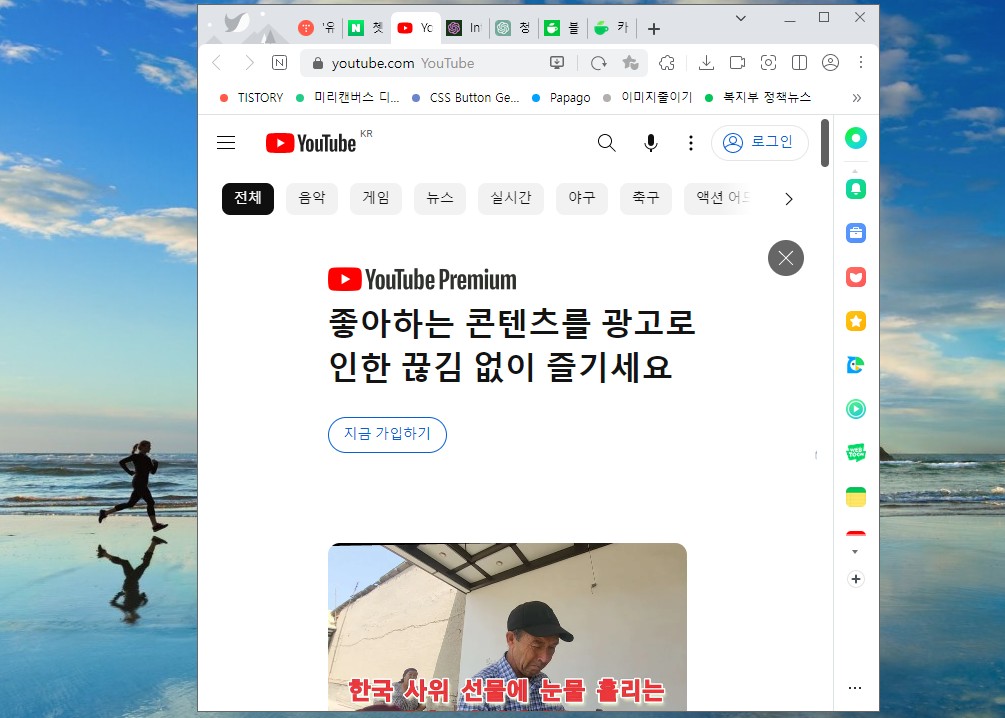
Task: Reload the page
Action: [599, 63]
